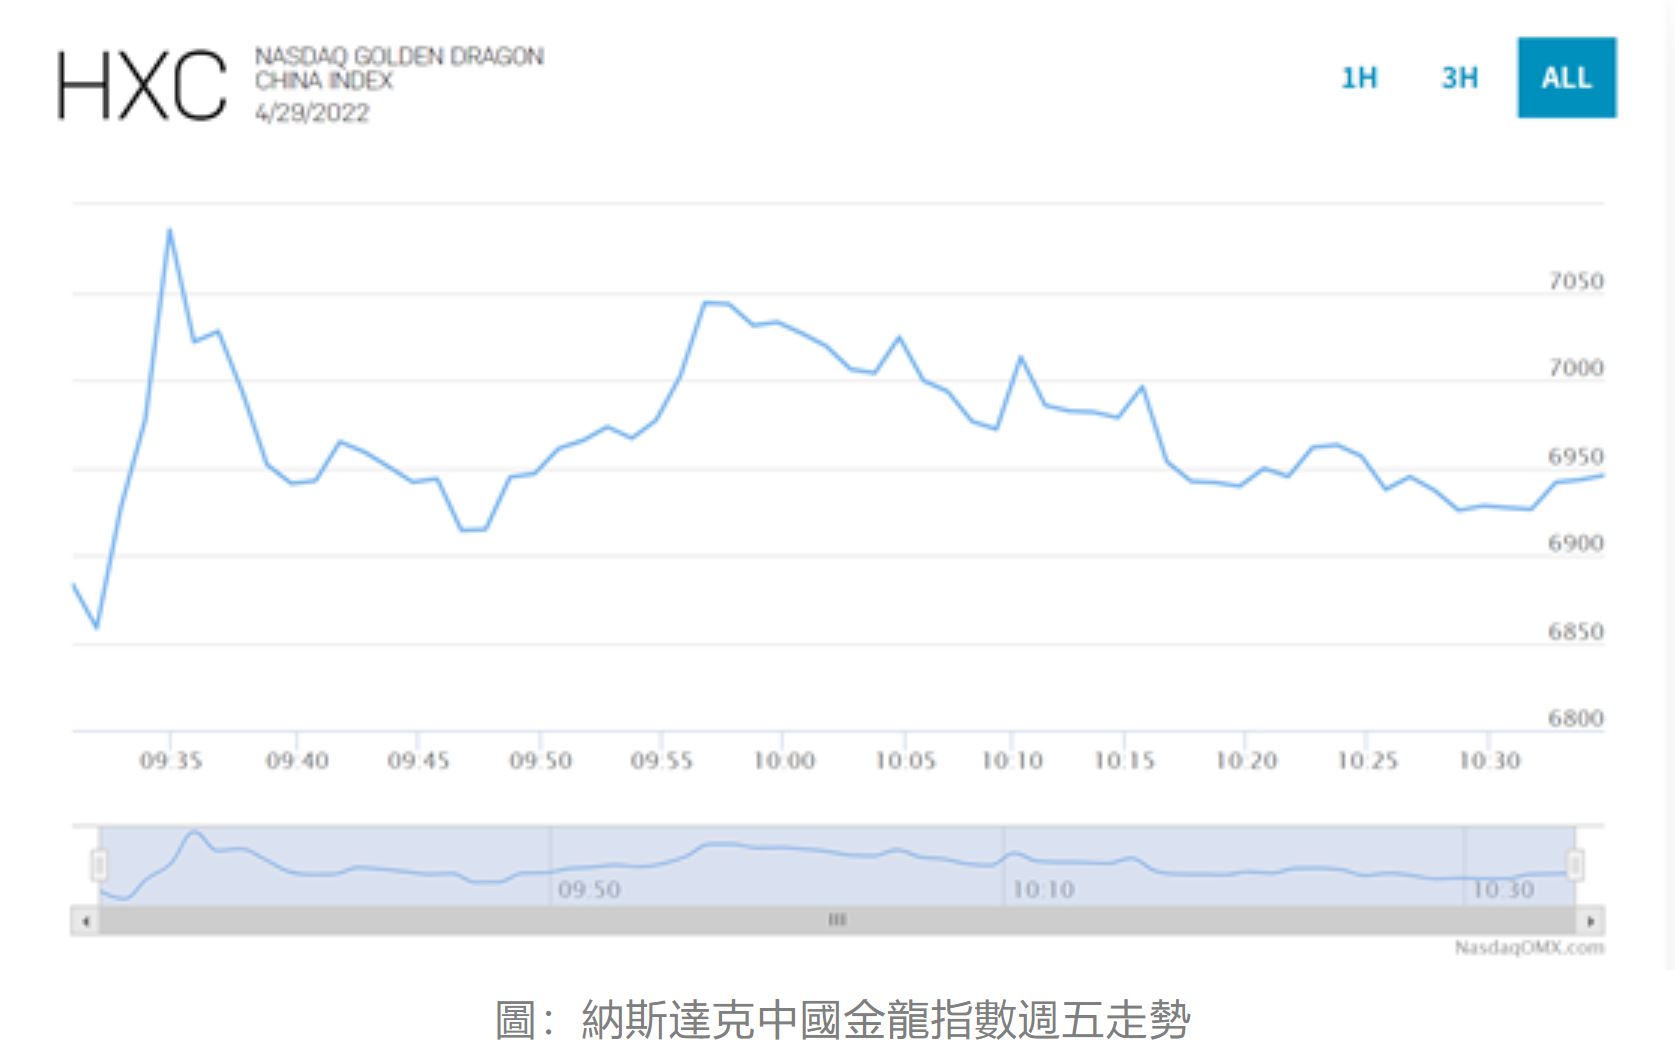Click the navigator's left range handle
The image size is (1678, 1057).
(x=99, y=864)
